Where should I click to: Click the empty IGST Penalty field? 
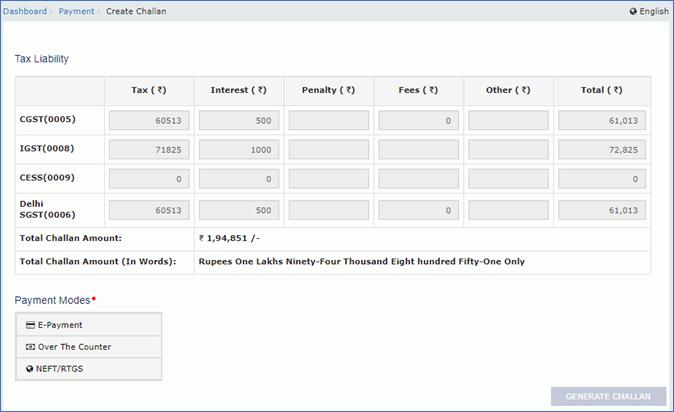tap(329, 150)
